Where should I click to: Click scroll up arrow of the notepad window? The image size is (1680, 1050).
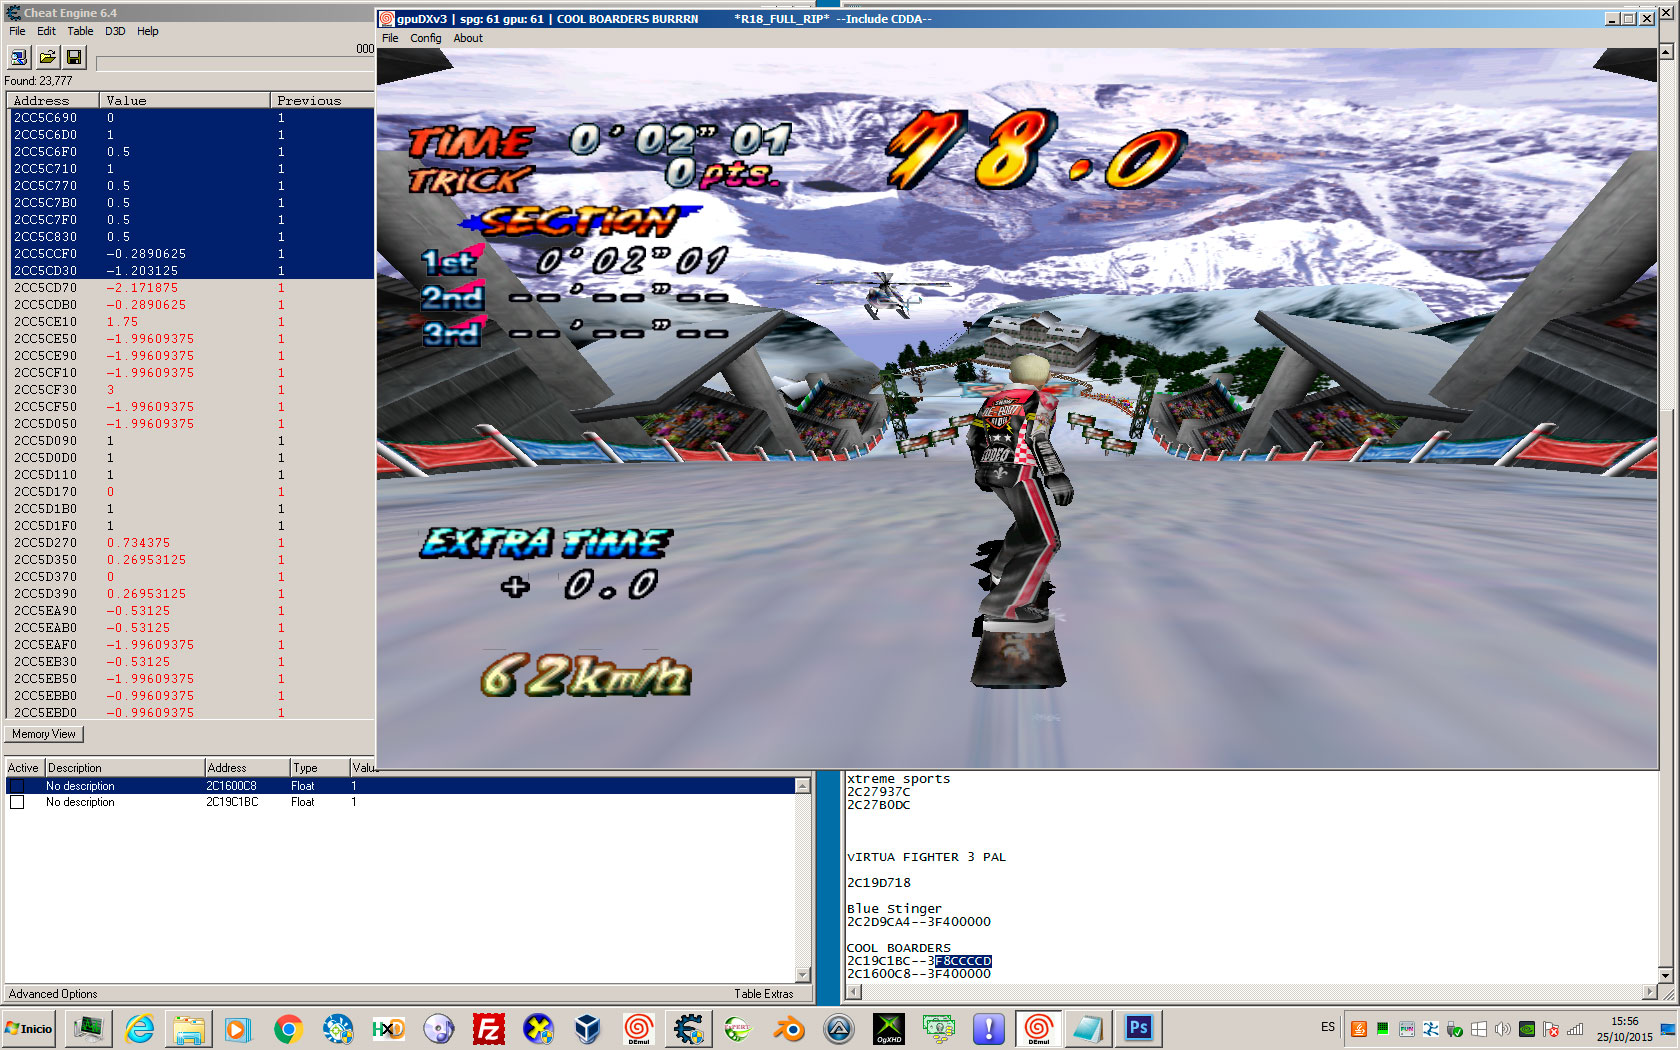[x=1665, y=51]
